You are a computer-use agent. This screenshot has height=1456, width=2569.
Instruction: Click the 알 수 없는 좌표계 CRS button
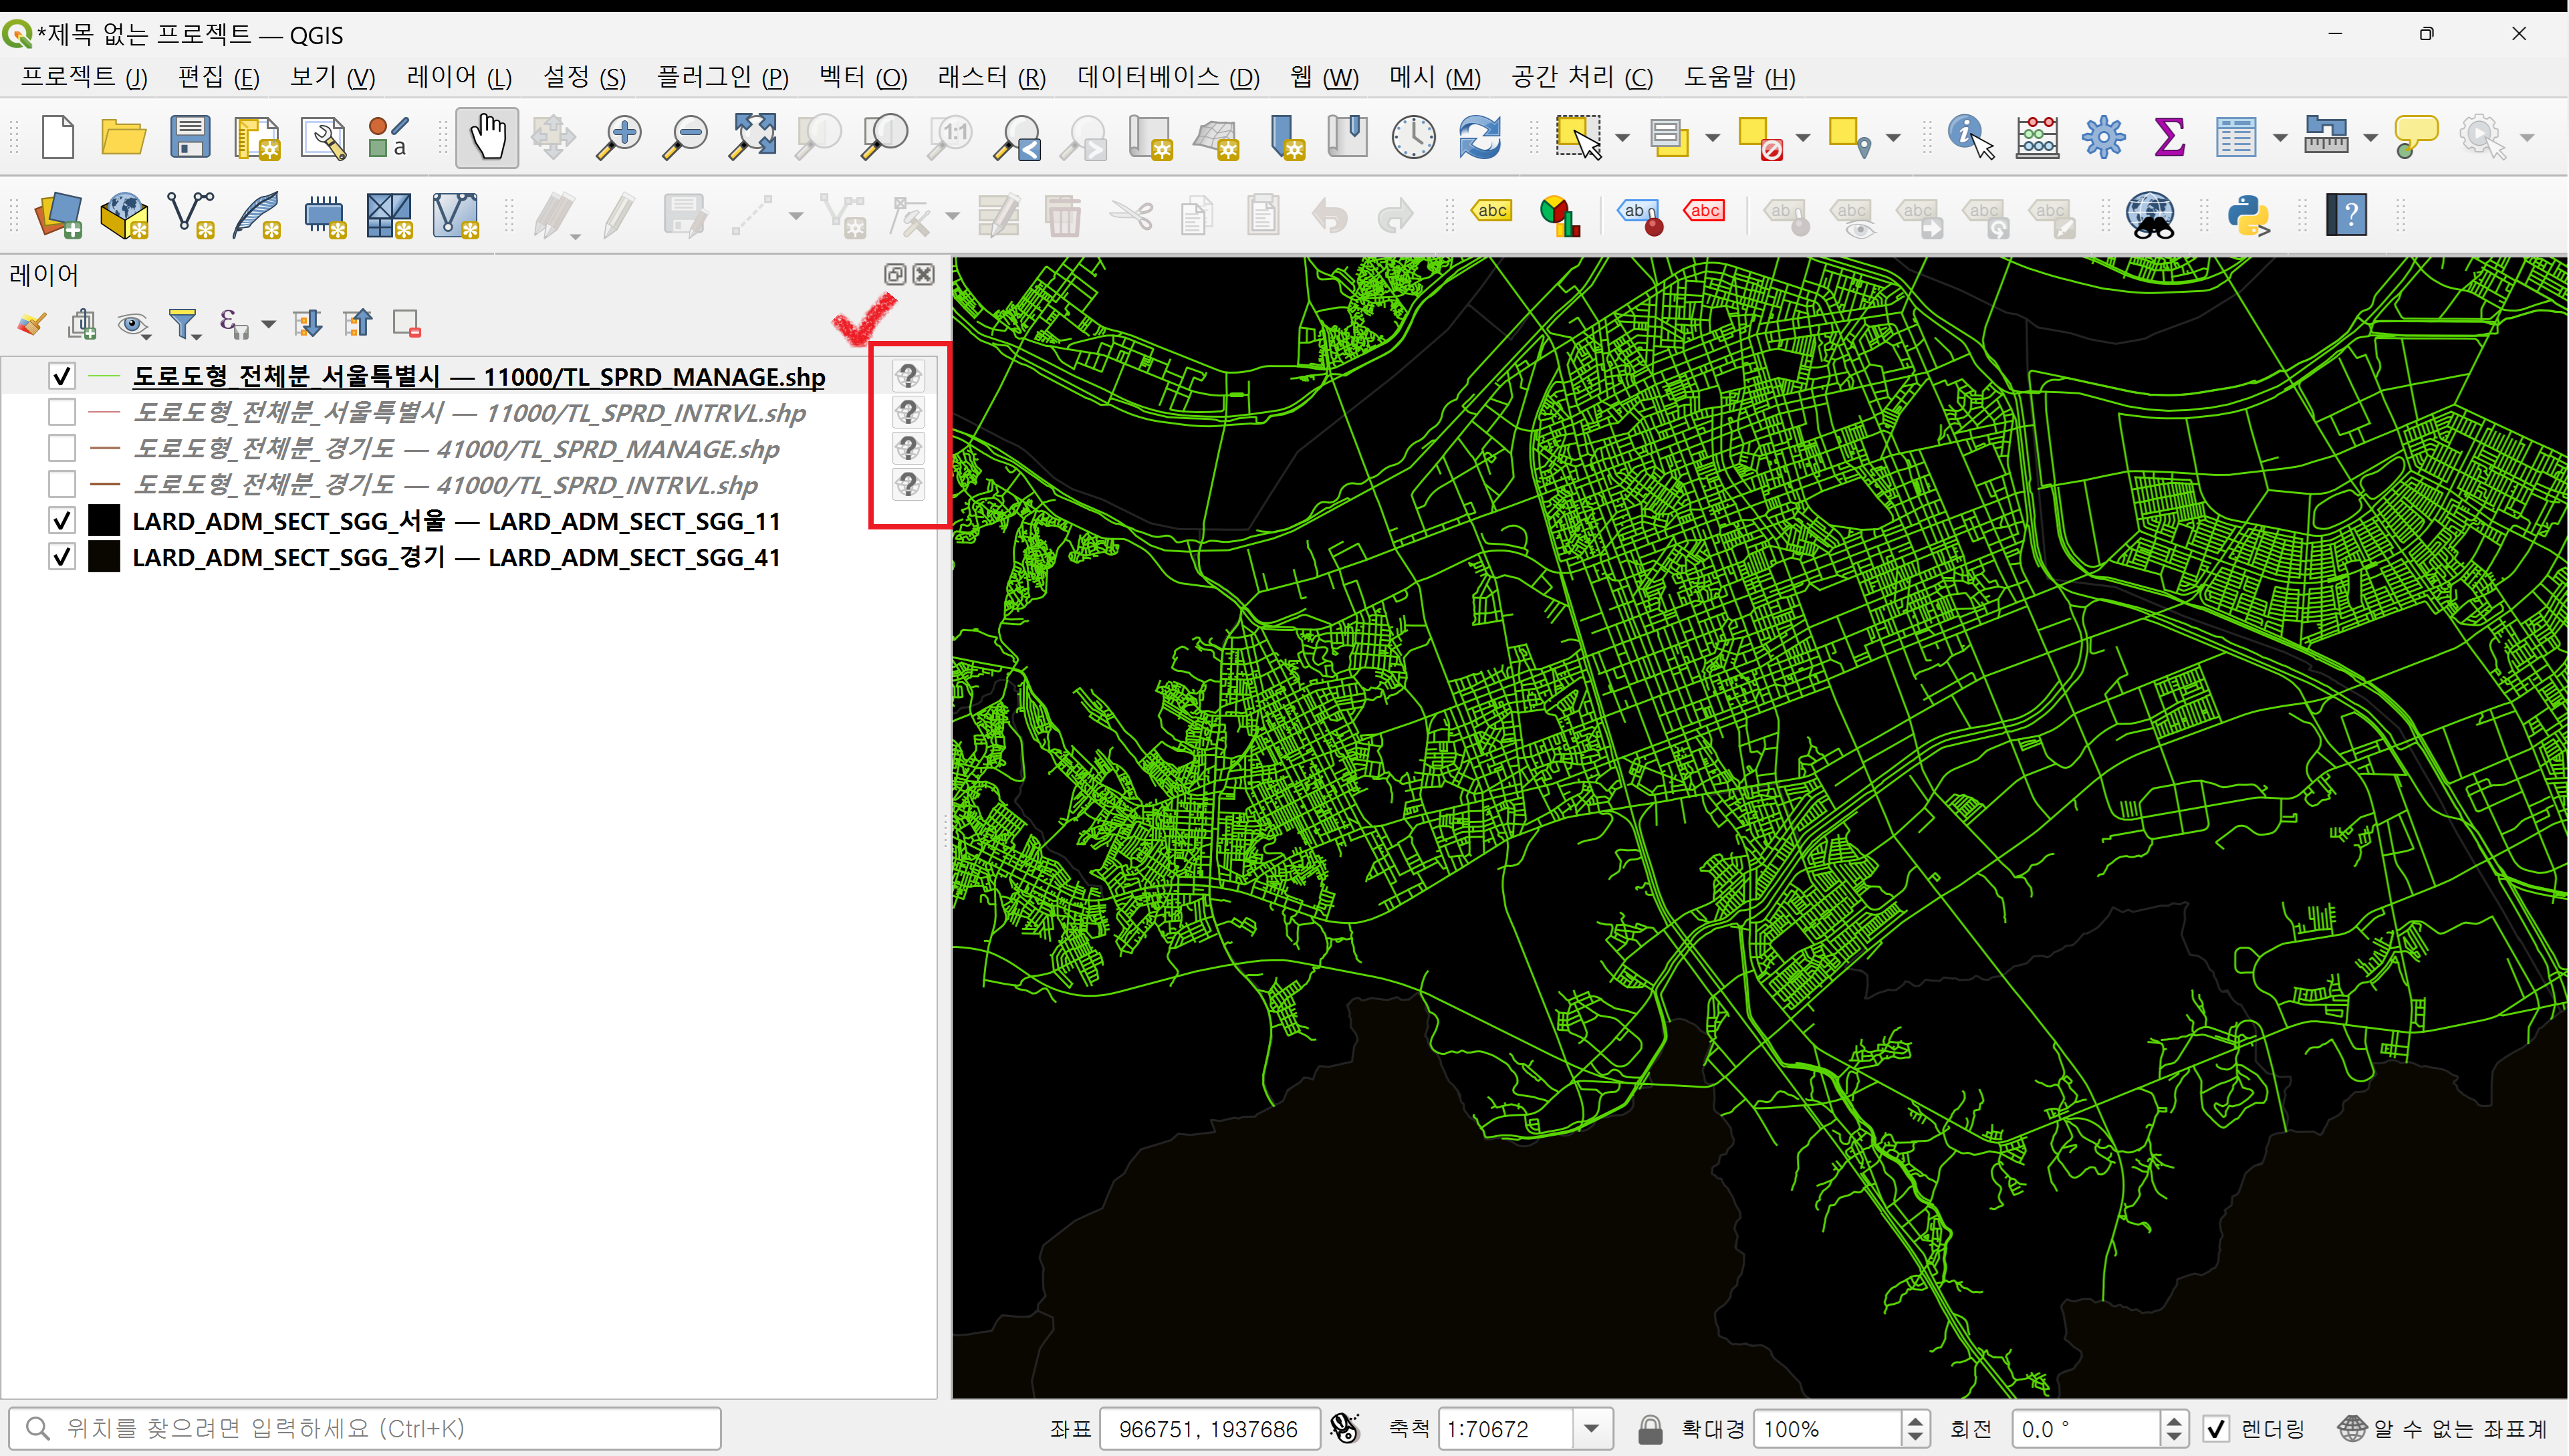click(2445, 1428)
